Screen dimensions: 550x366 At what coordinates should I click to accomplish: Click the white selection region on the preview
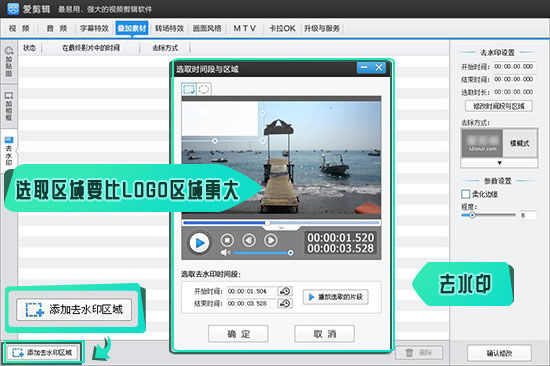coord(220,119)
